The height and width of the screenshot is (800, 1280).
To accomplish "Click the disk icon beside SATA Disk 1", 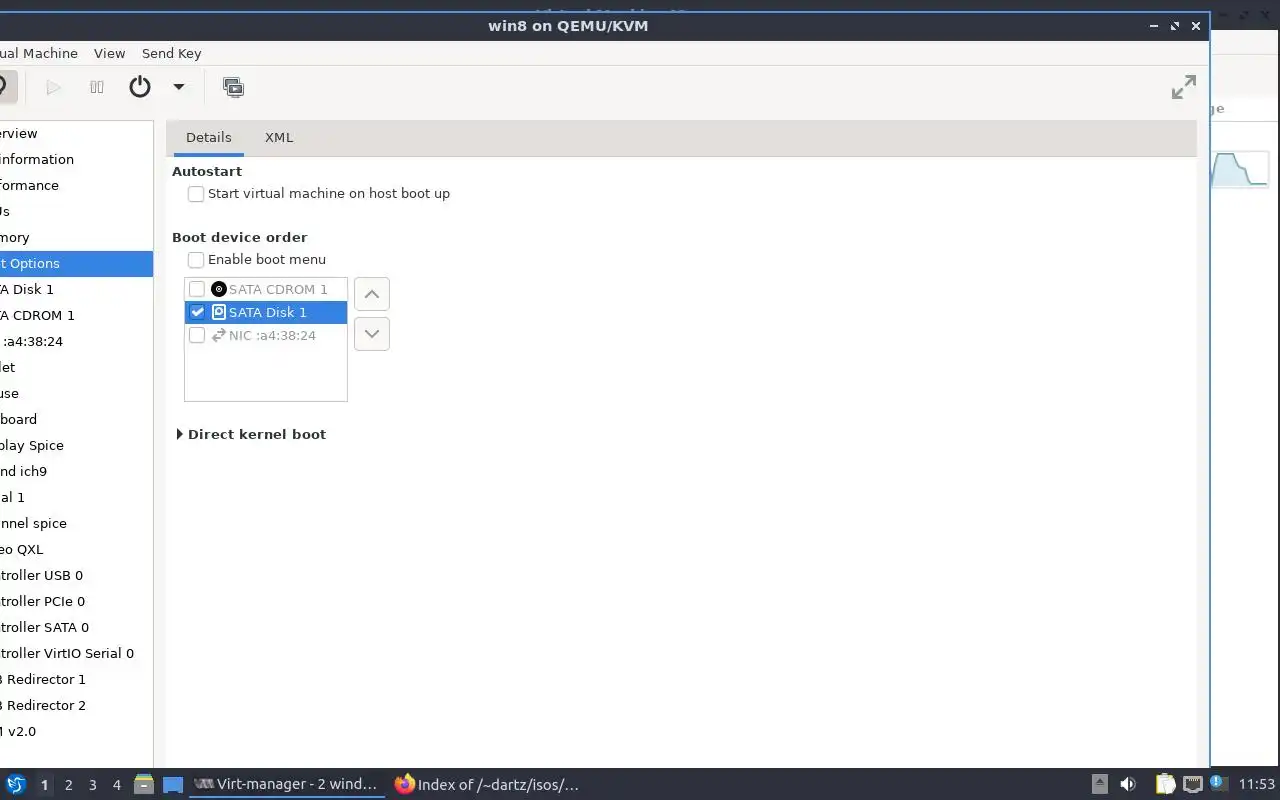I will (219, 312).
